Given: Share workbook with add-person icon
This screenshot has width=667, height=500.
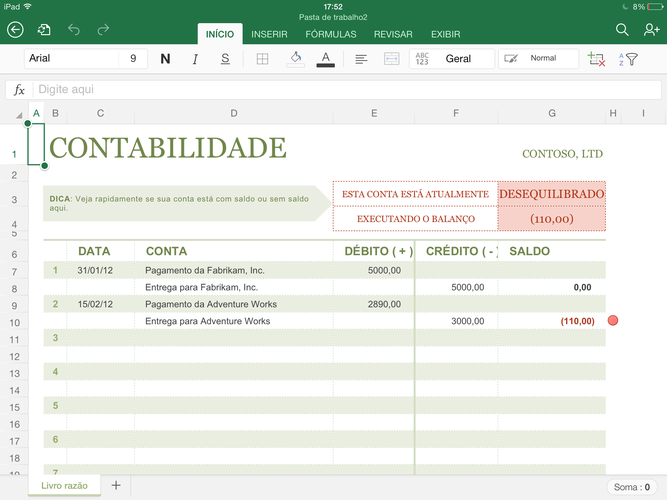Looking at the screenshot, I should (x=651, y=30).
